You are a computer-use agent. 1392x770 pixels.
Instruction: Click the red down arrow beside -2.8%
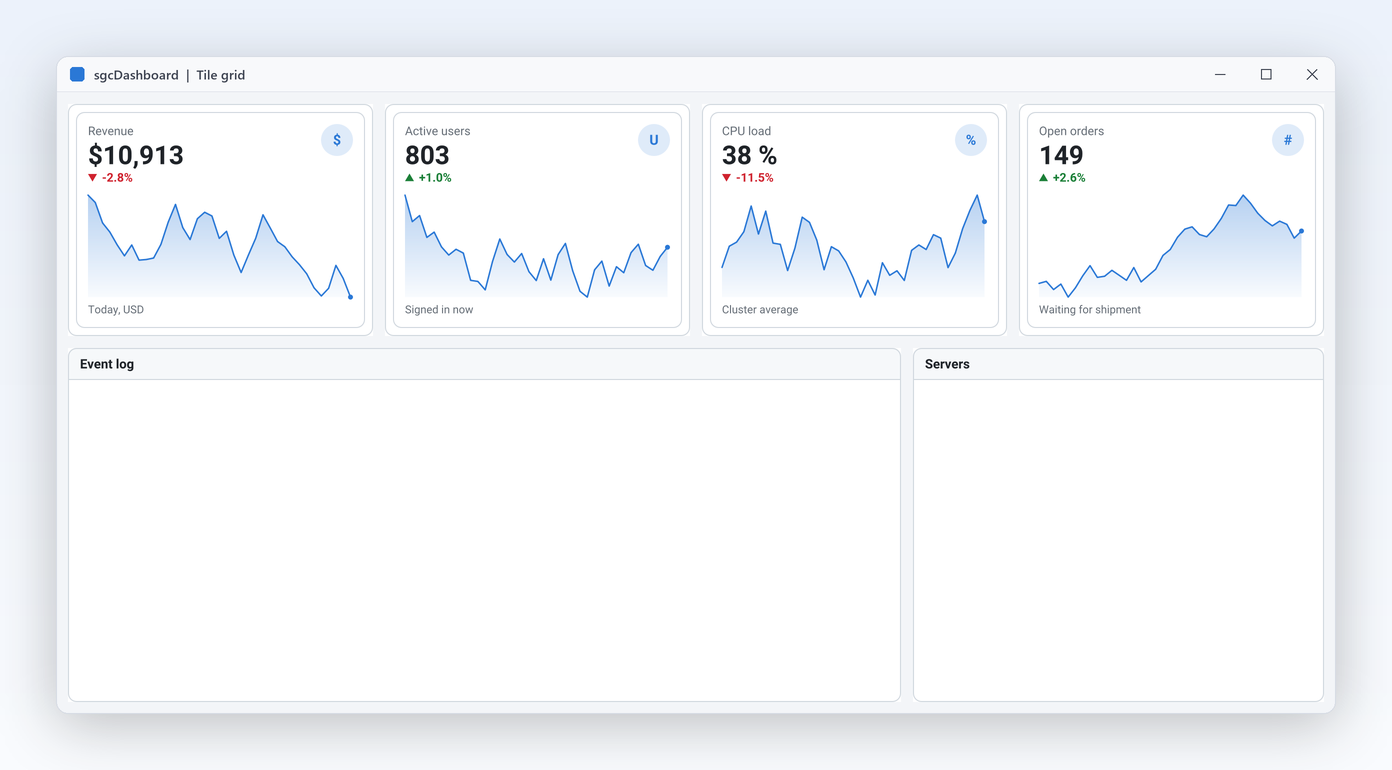pos(93,178)
